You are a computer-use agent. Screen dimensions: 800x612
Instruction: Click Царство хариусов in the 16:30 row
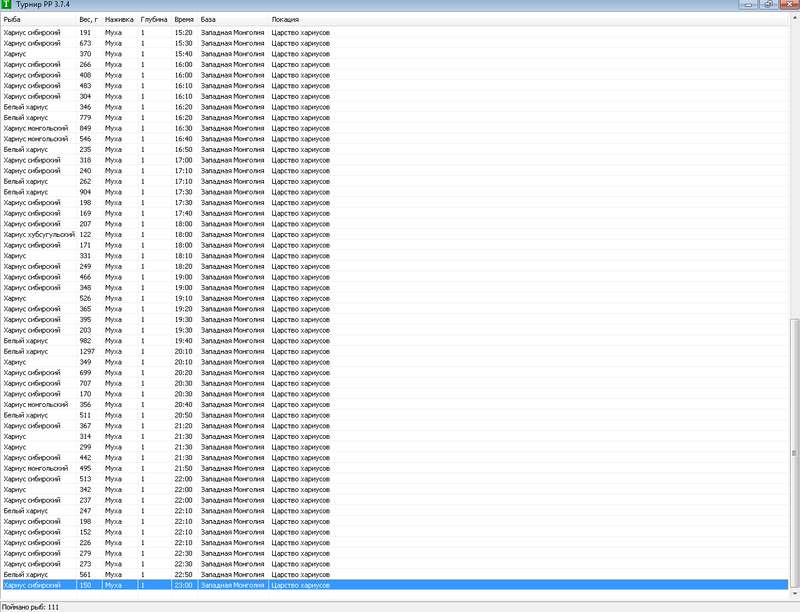point(301,128)
